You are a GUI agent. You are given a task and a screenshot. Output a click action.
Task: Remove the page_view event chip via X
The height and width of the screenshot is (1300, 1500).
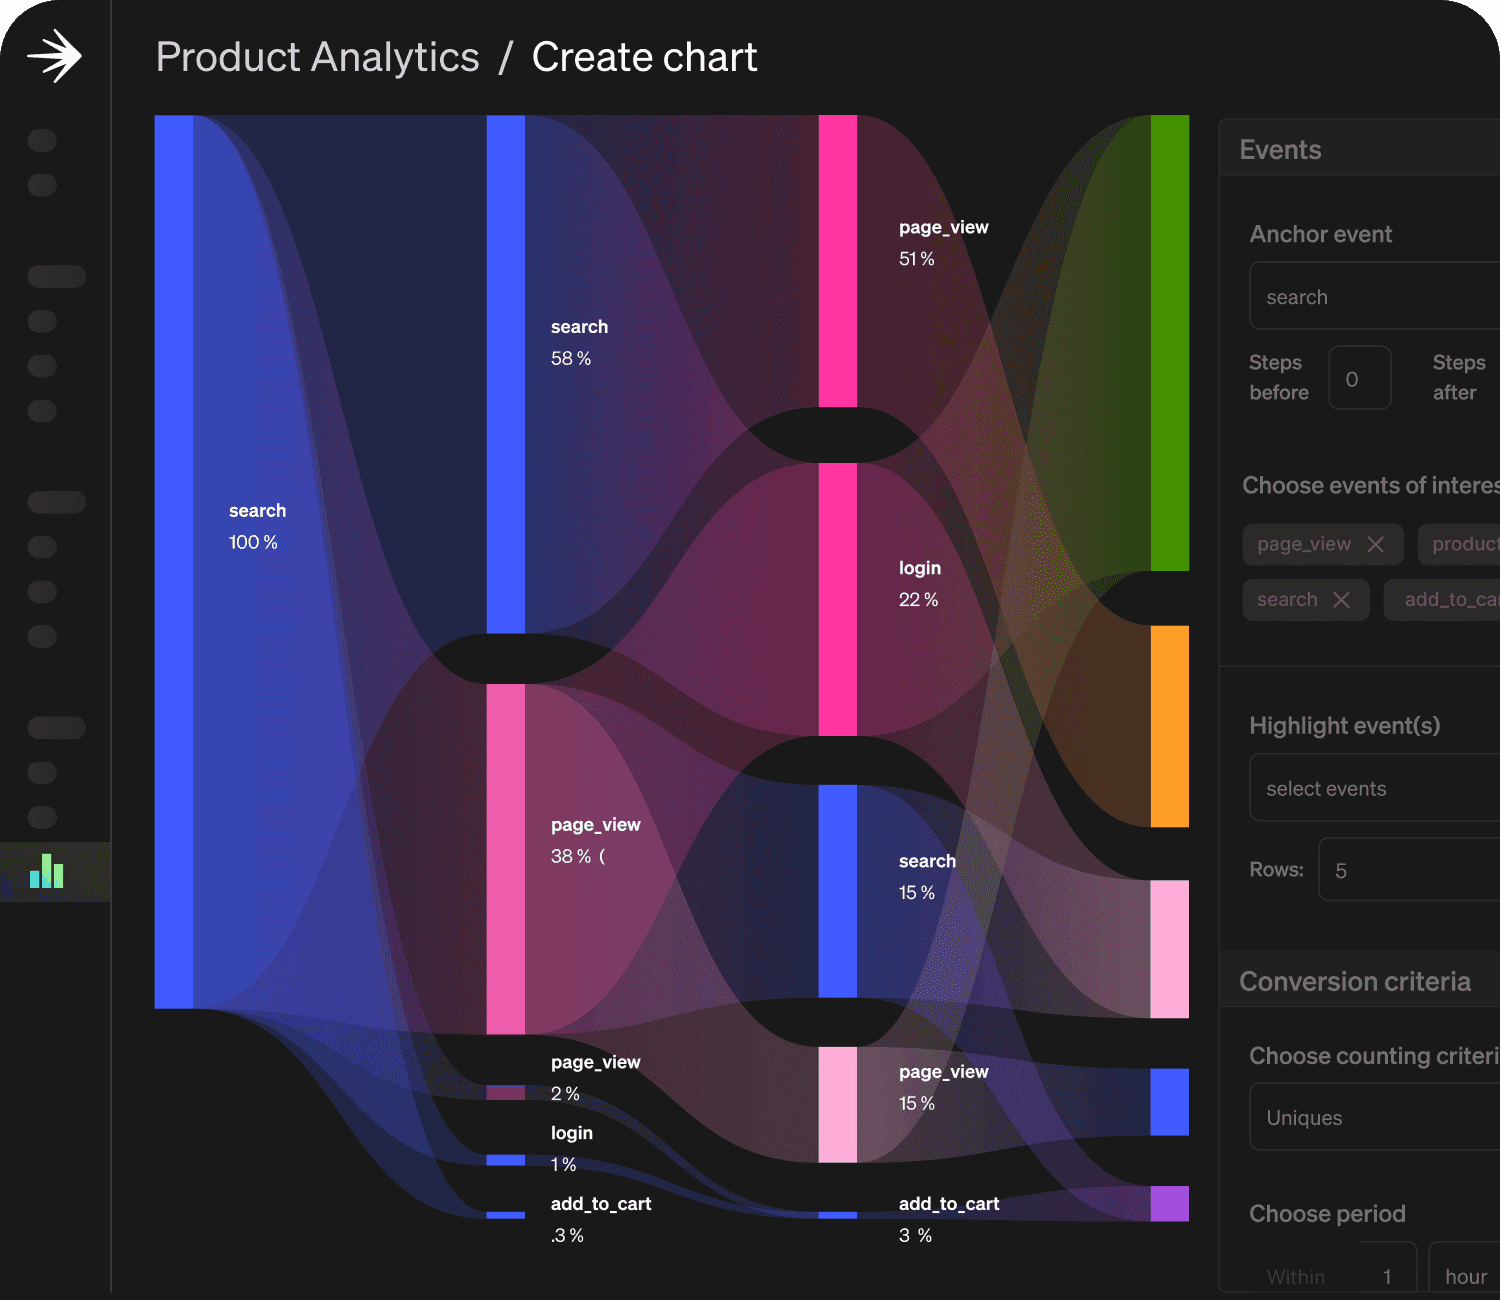point(1376,544)
